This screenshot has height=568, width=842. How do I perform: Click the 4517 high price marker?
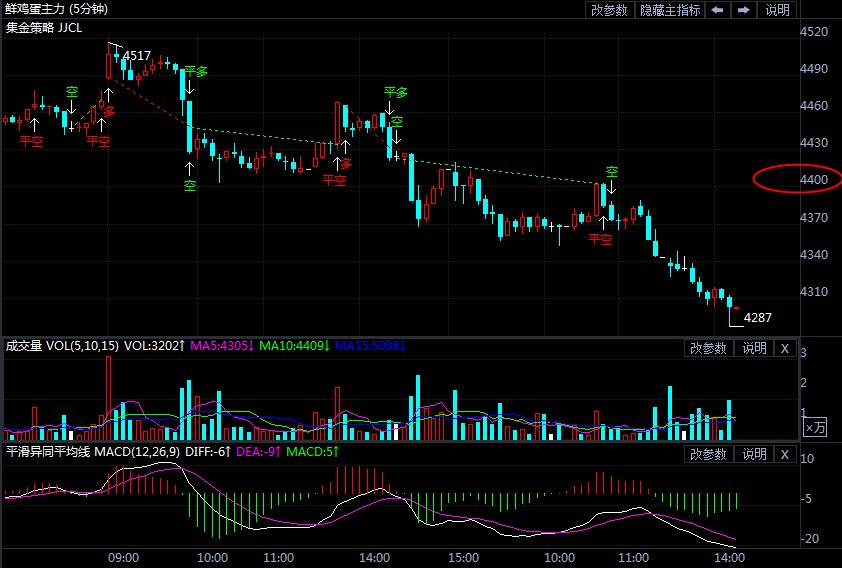click(x=137, y=56)
